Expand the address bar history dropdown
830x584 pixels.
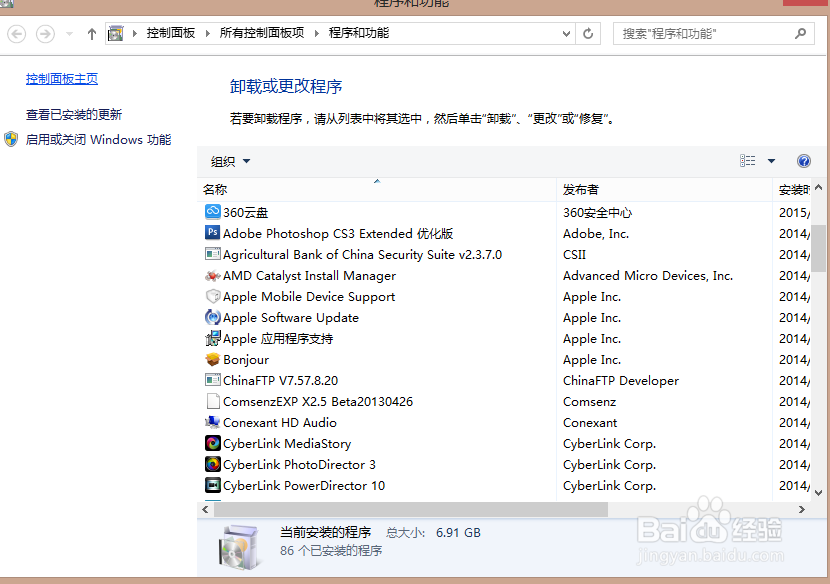pos(566,34)
